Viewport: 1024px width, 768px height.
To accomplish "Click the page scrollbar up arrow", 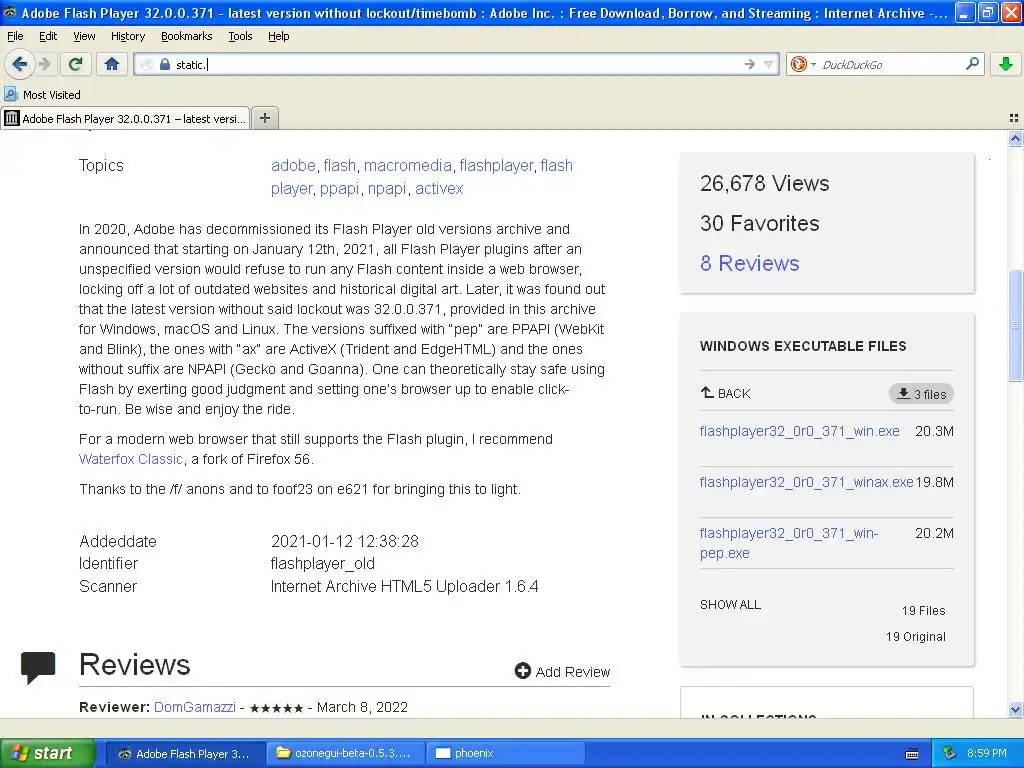I will point(1015,138).
